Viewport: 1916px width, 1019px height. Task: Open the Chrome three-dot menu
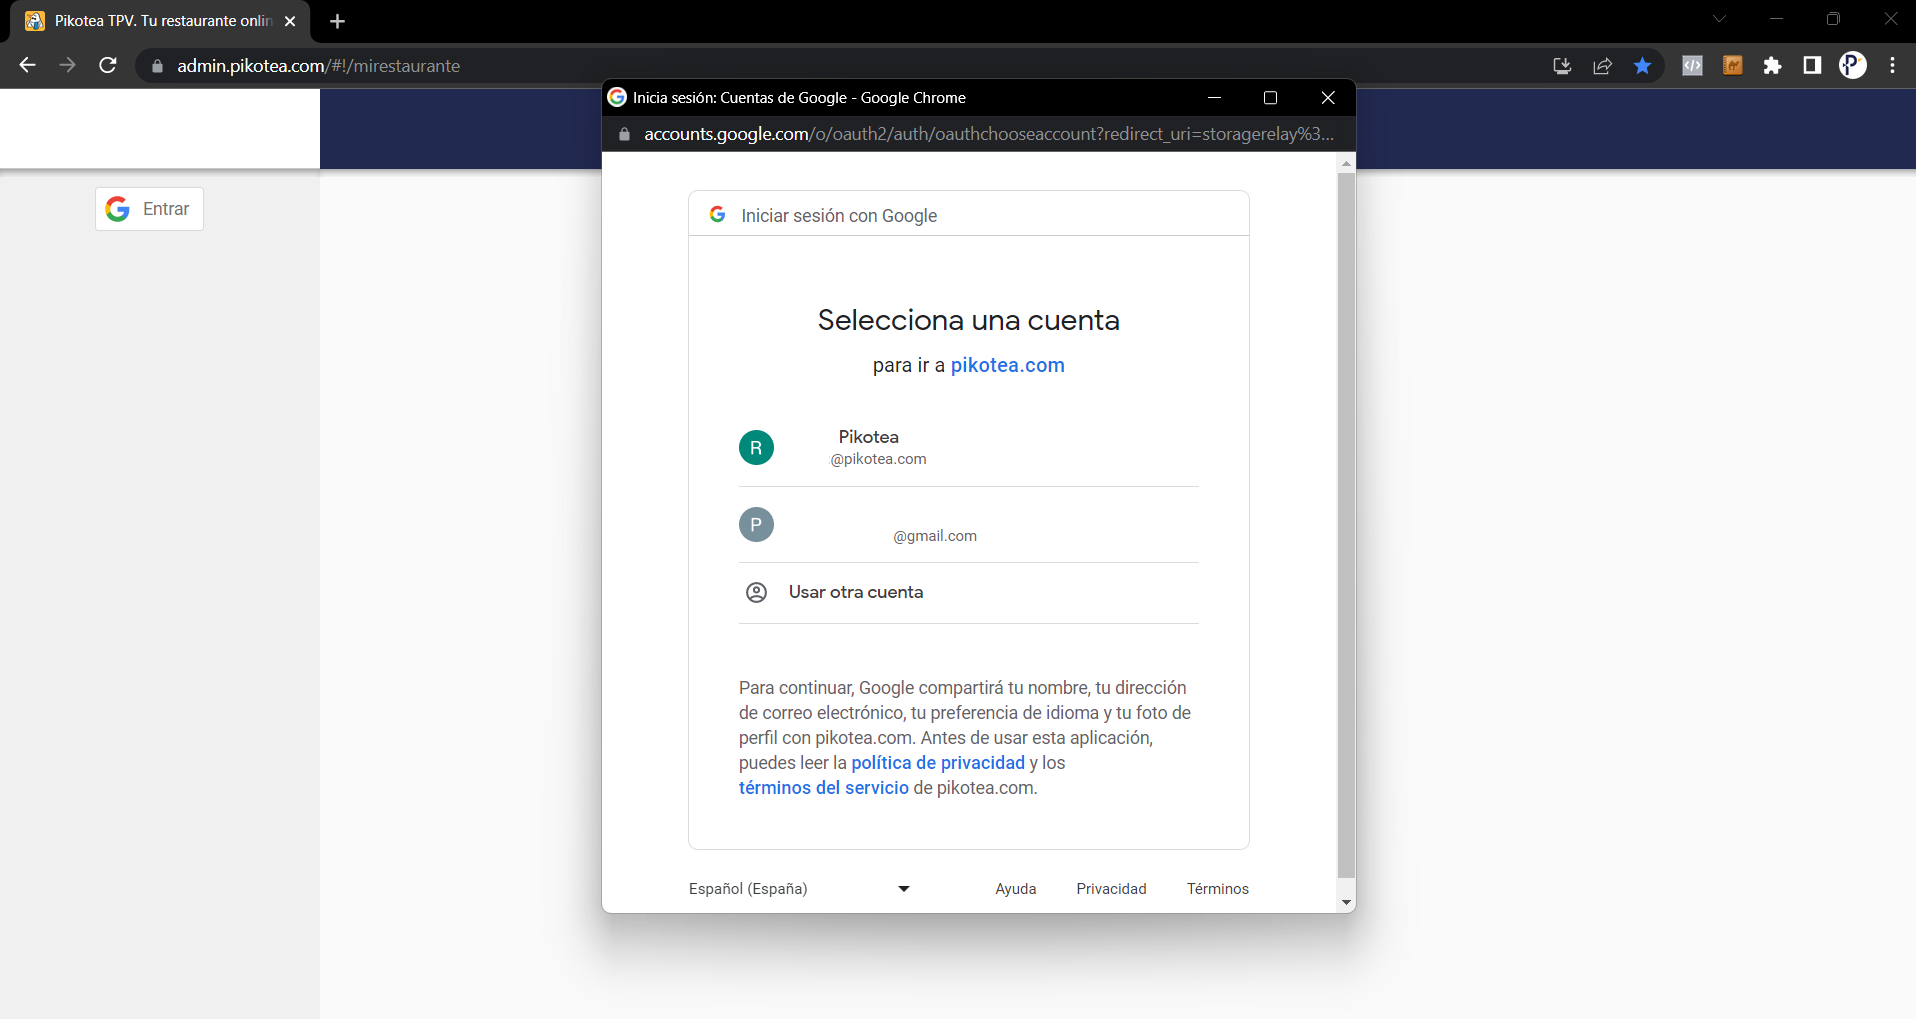(1892, 66)
